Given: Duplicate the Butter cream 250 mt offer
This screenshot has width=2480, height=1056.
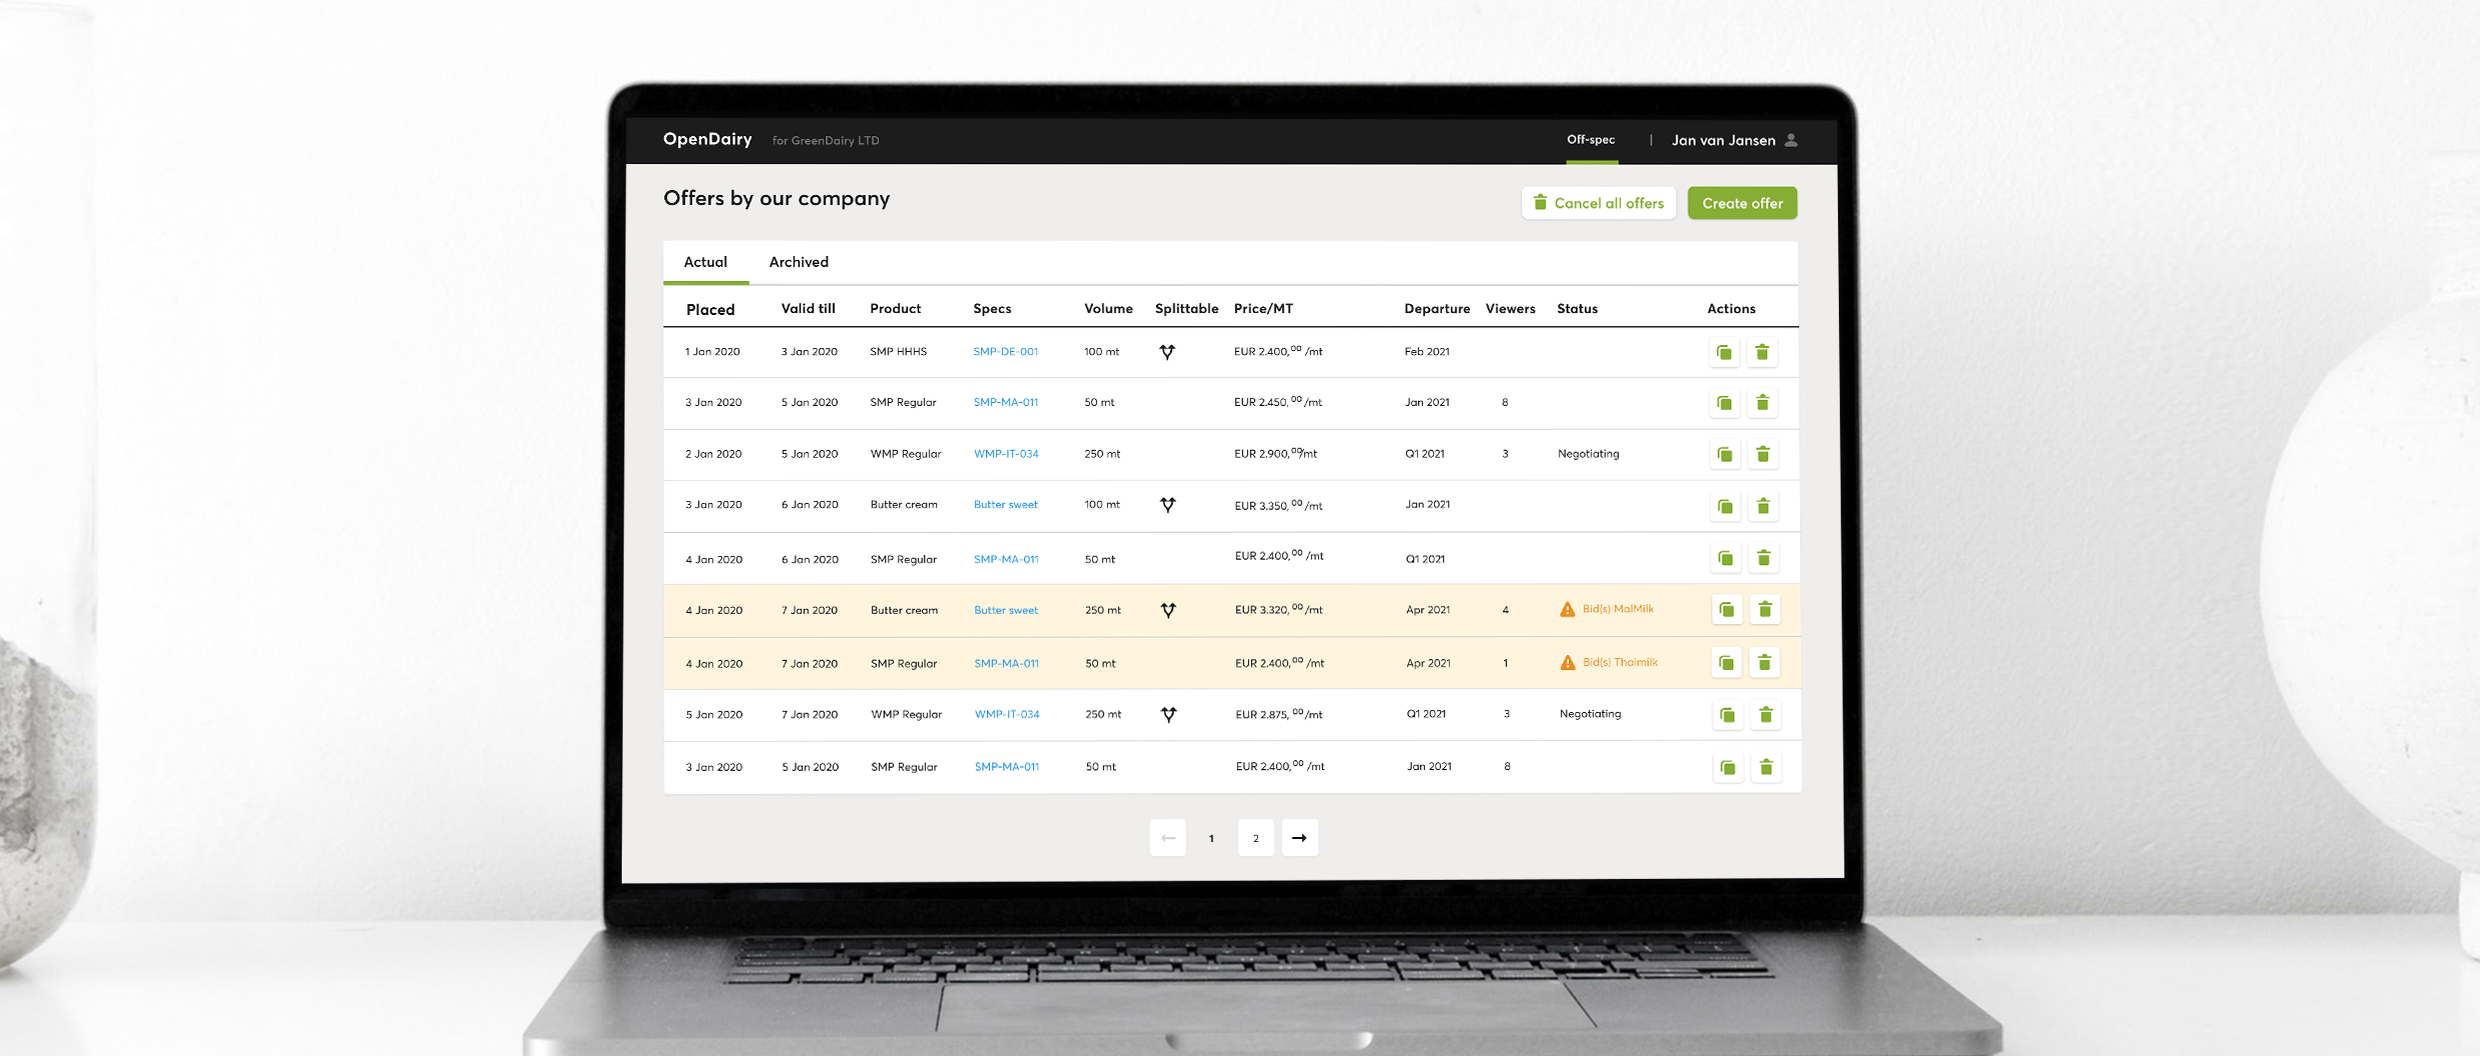Looking at the screenshot, I should click(x=1727, y=609).
